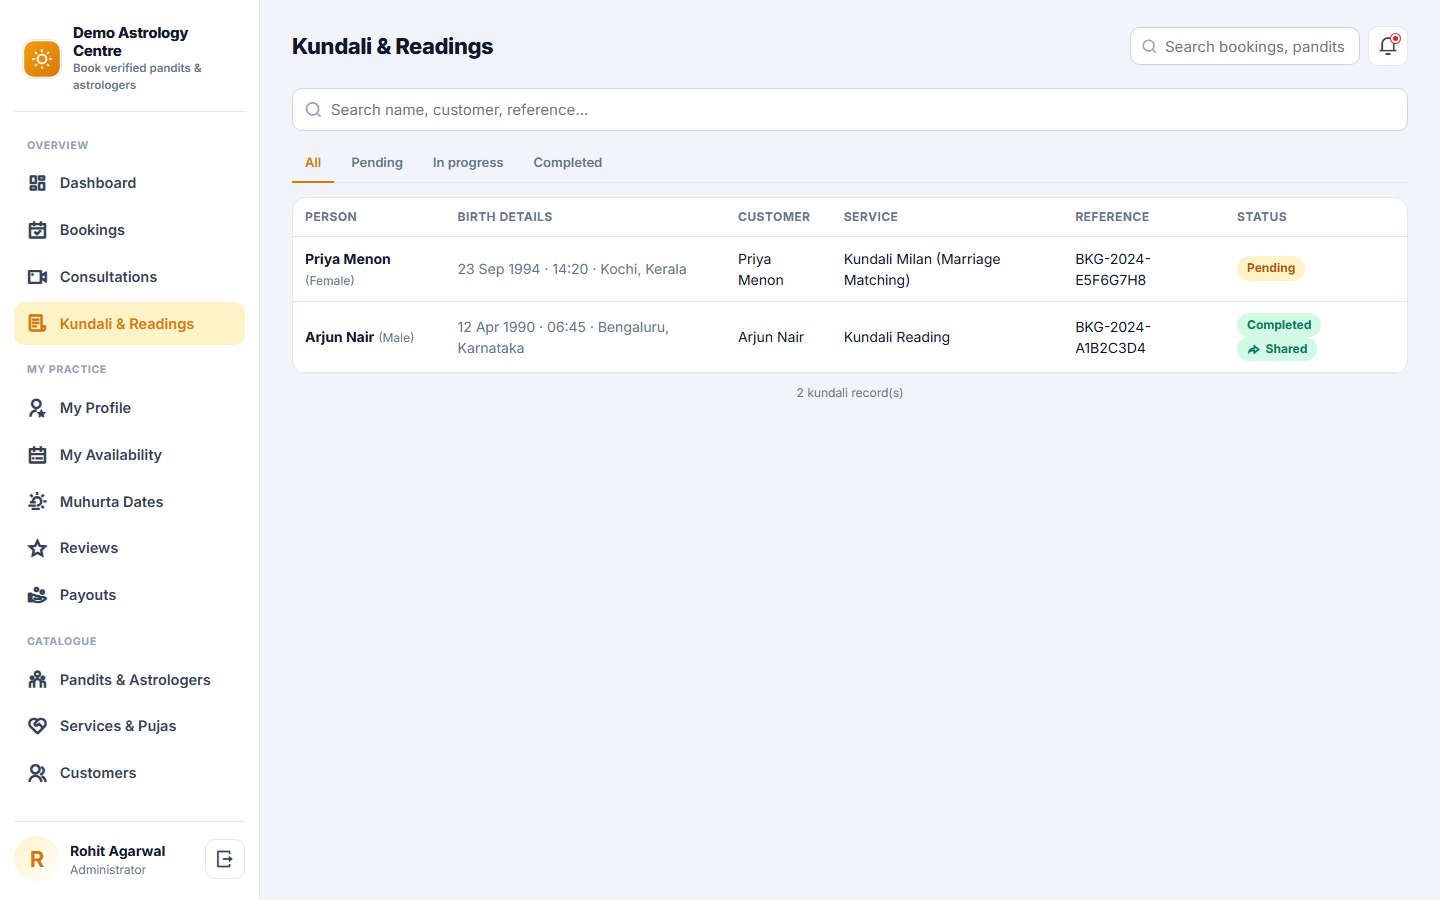Click the Completed status badge for Arjun Nair
Screen dimensions: 1440x900
1279,325
